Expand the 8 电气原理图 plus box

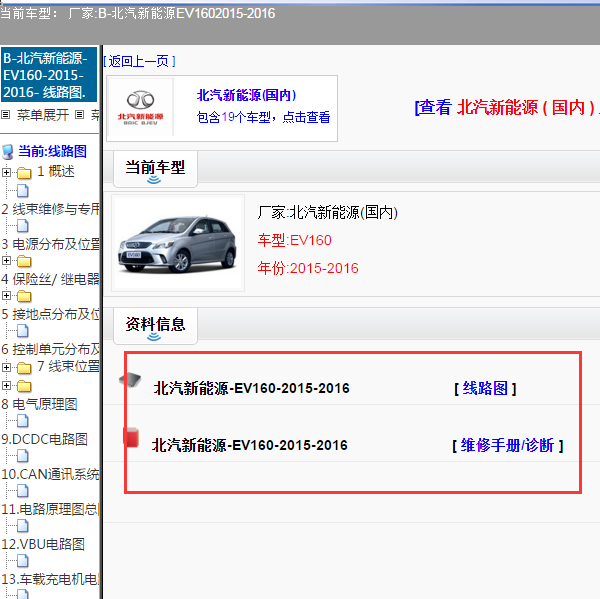point(6,385)
